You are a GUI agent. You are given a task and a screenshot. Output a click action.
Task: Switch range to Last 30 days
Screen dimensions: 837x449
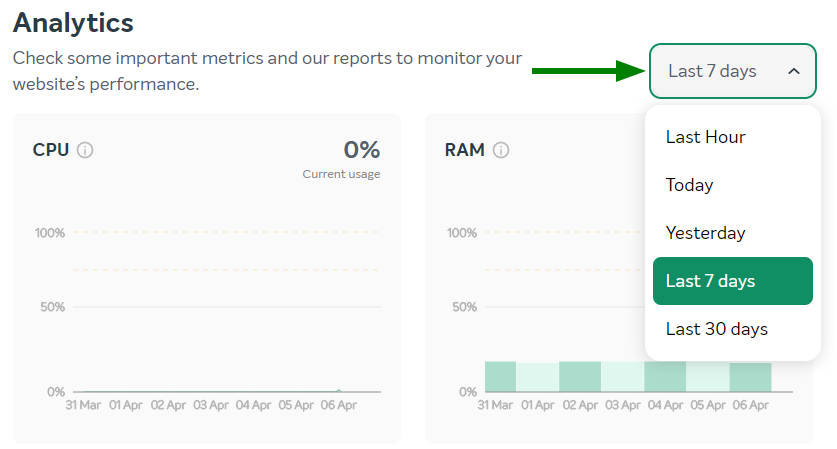pos(716,329)
